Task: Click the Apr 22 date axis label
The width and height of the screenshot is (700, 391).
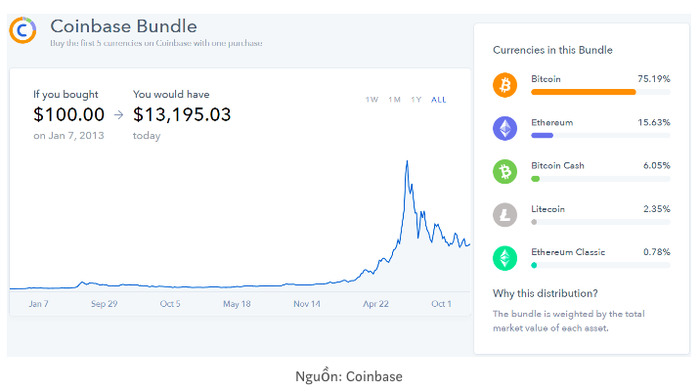Action: click(x=375, y=304)
